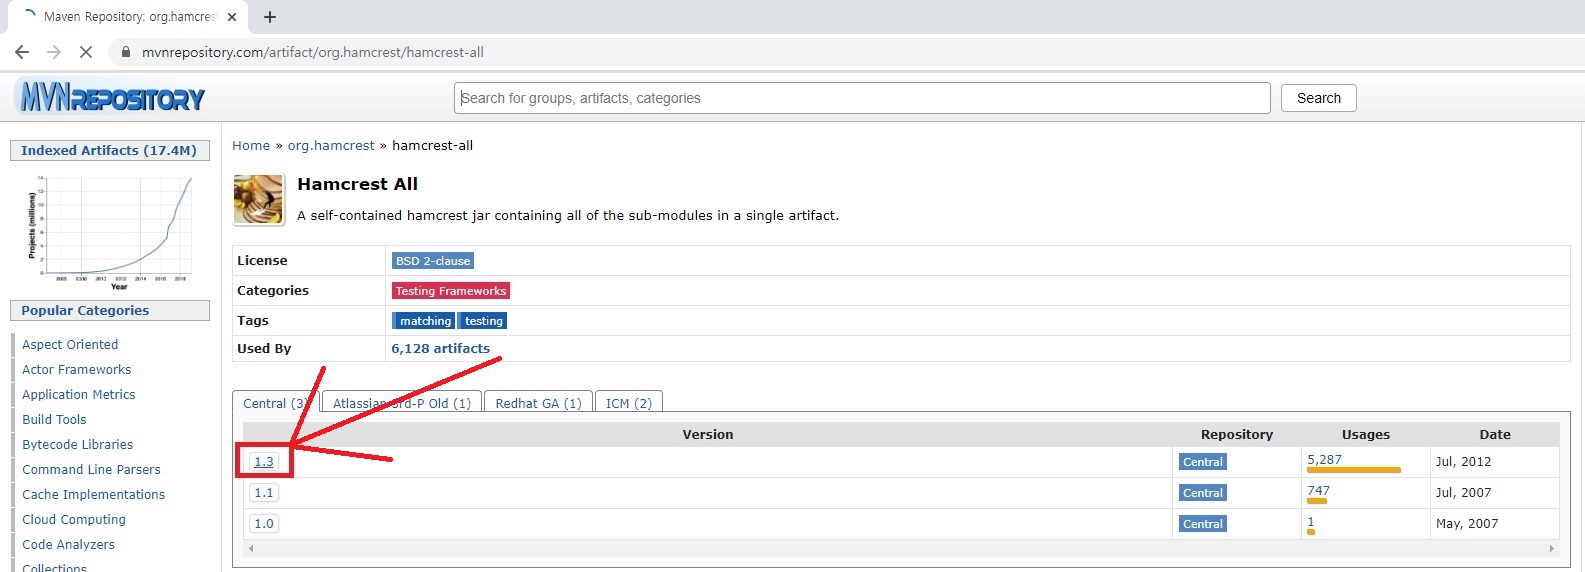Click the 5,287 usages link
Image resolution: width=1585 pixels, height=572 pixels.
point(1324,460)
